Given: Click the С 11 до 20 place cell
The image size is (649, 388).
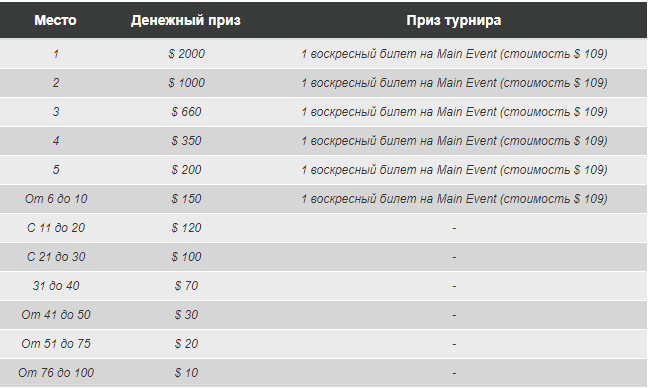Looking at the screenshot, I should click(56, 228).
